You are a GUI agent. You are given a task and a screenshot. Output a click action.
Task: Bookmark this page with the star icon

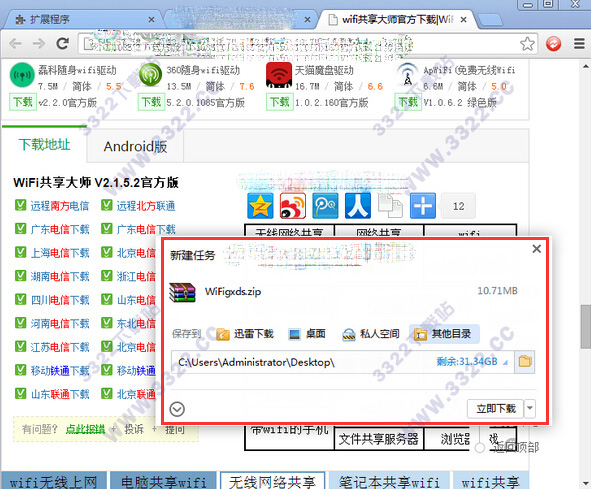527,44
